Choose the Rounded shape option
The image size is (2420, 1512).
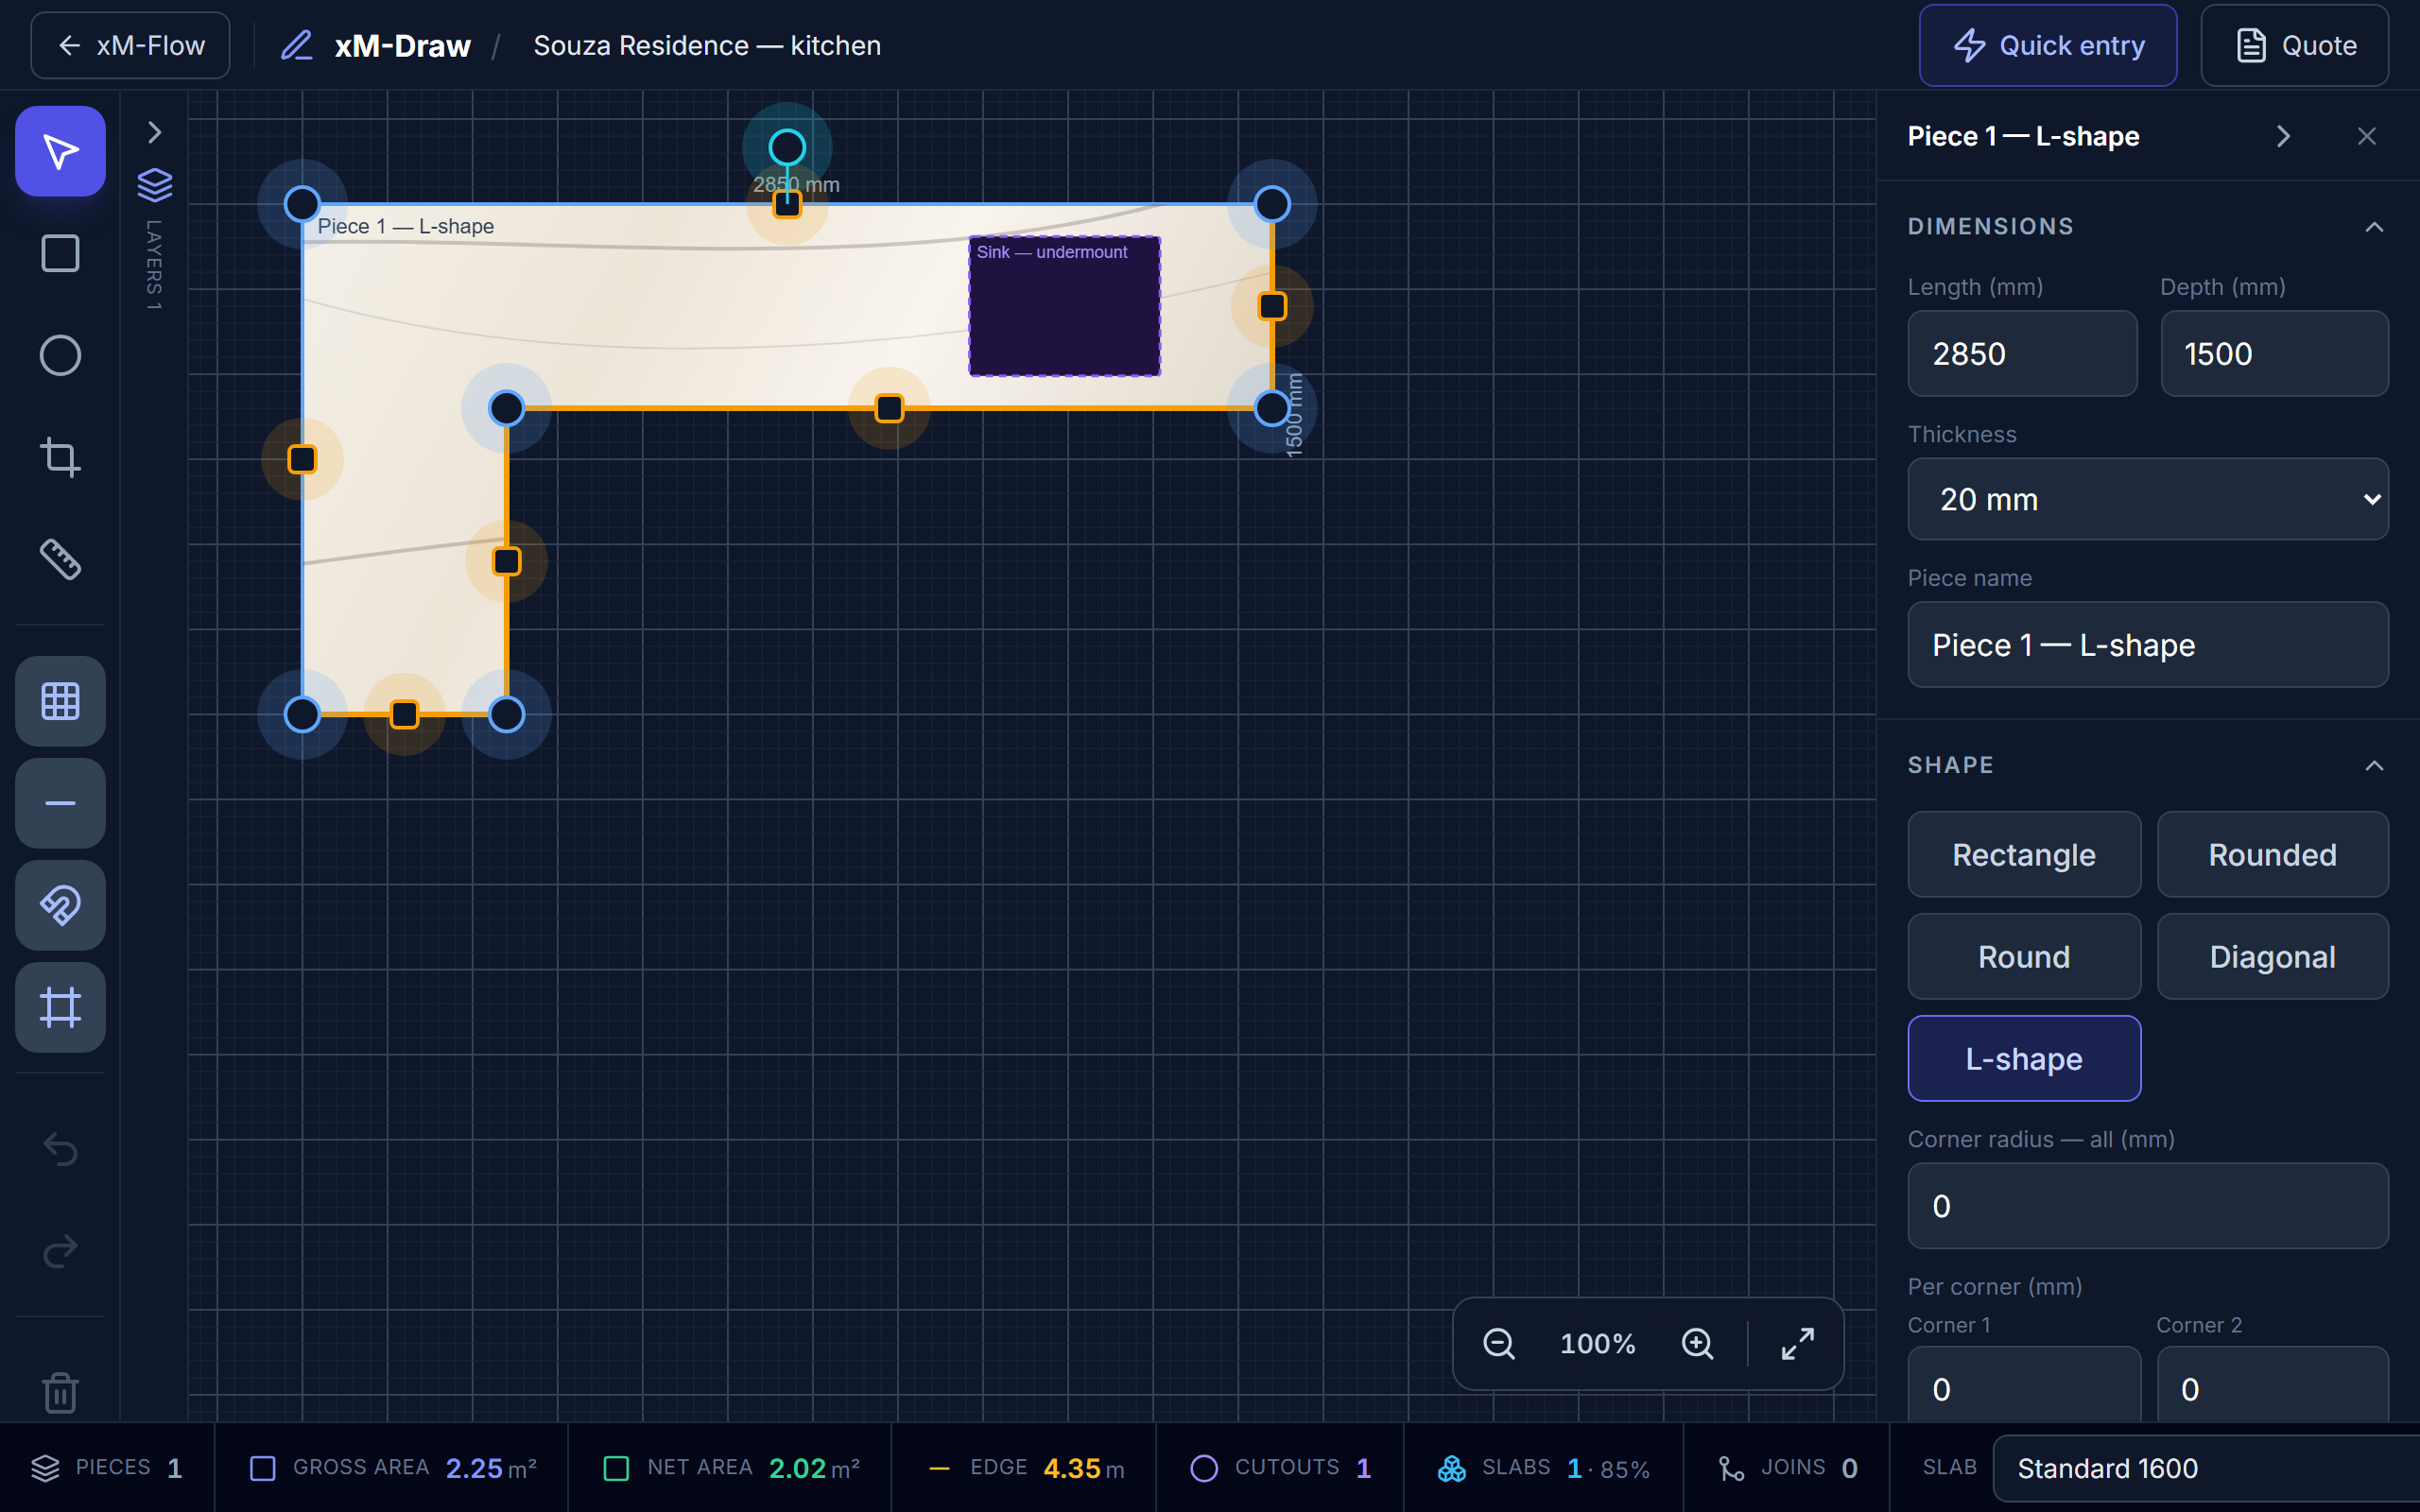tap(2272, 854)
